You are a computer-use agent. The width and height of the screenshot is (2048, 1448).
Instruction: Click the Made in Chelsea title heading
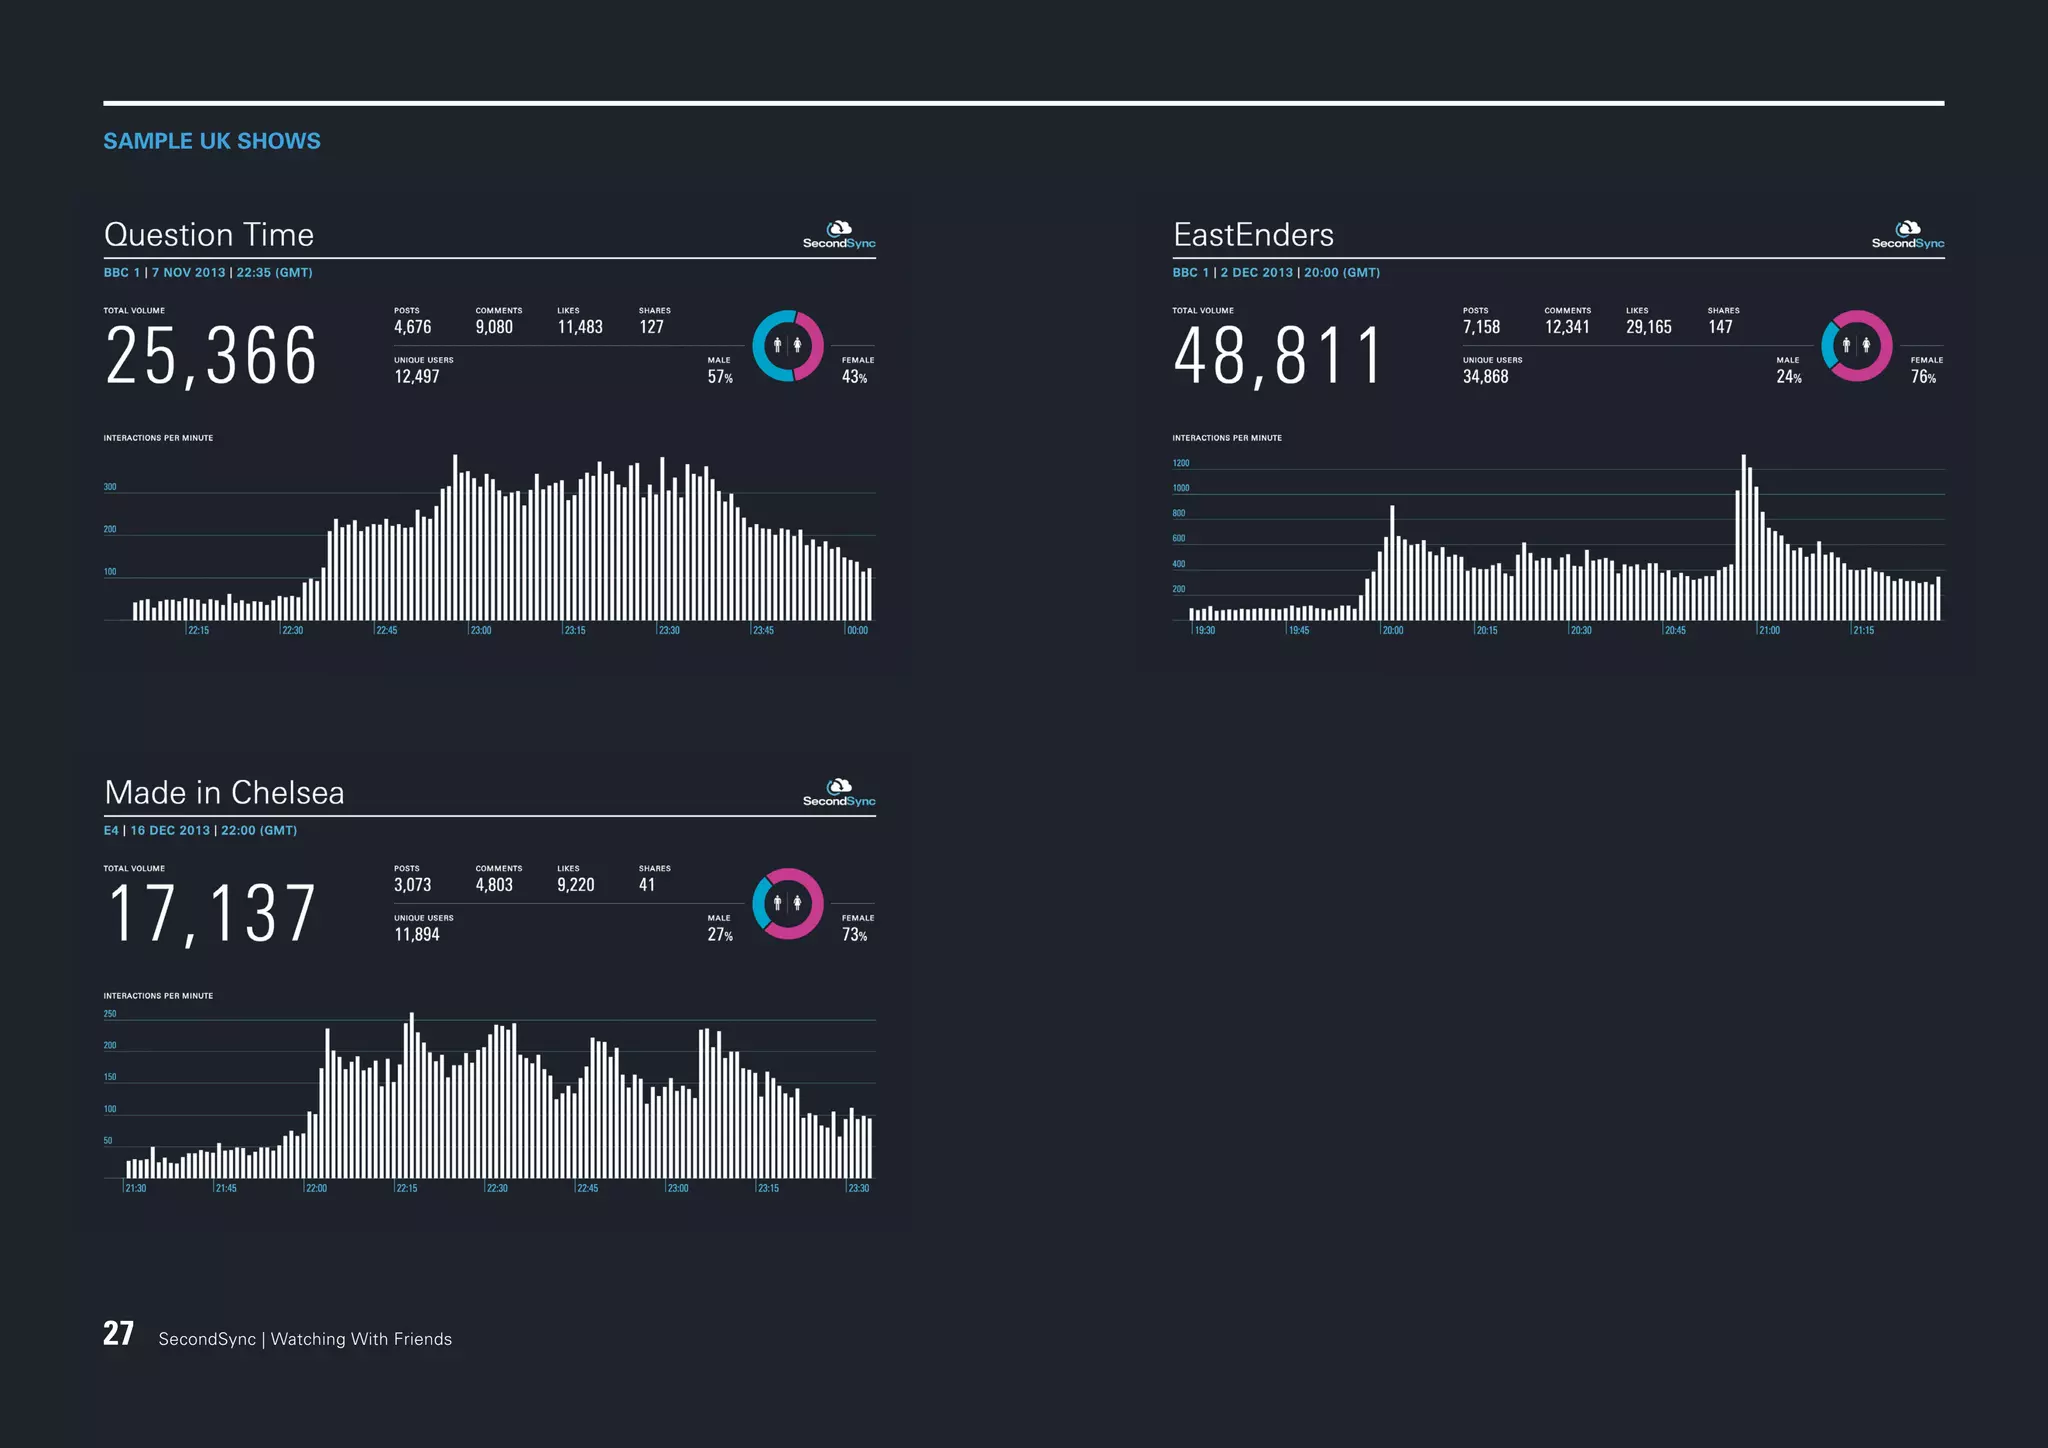[x=224, y=793]
